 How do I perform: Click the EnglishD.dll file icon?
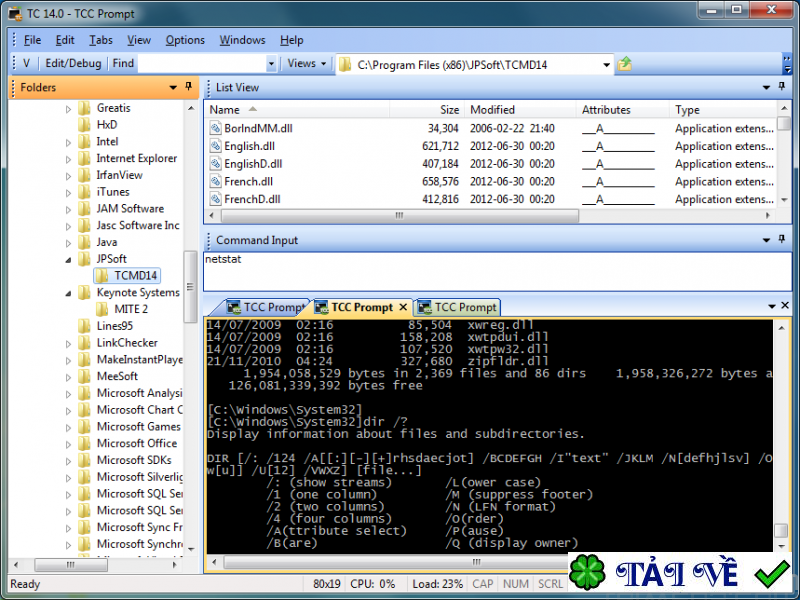point(216,164)
